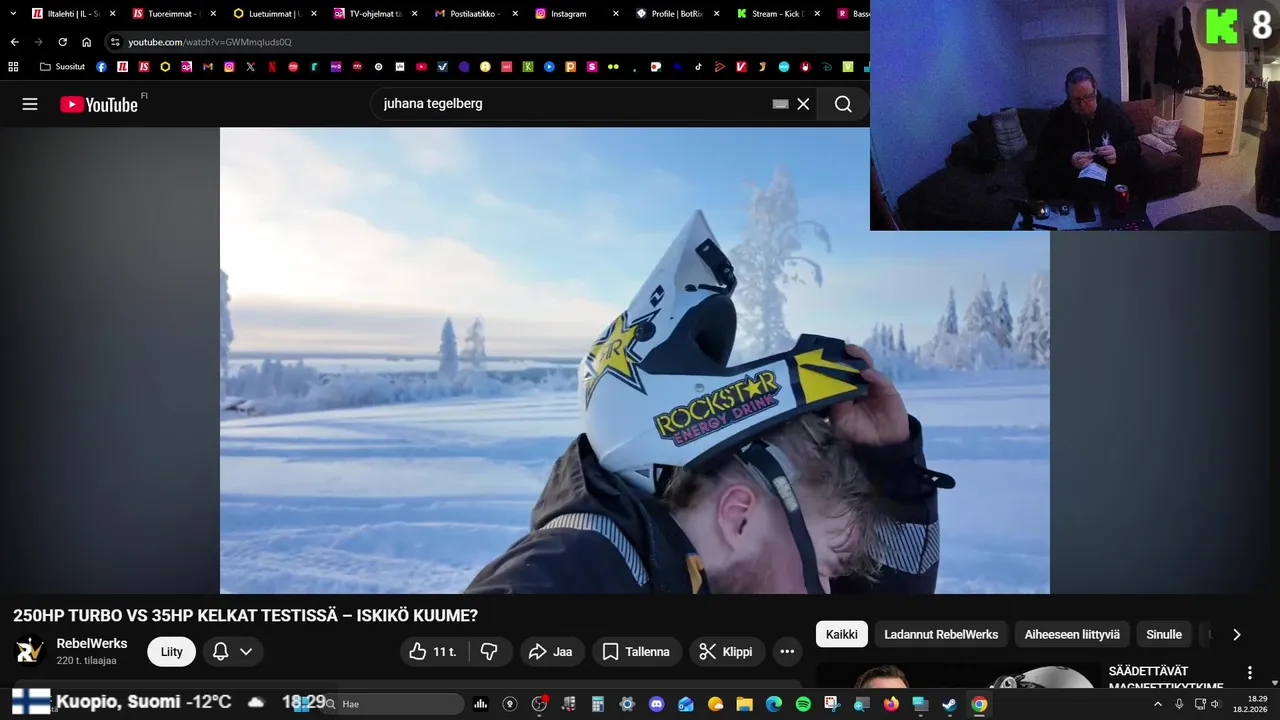
Task: Go back with browser back arrow
Action: 14,42
